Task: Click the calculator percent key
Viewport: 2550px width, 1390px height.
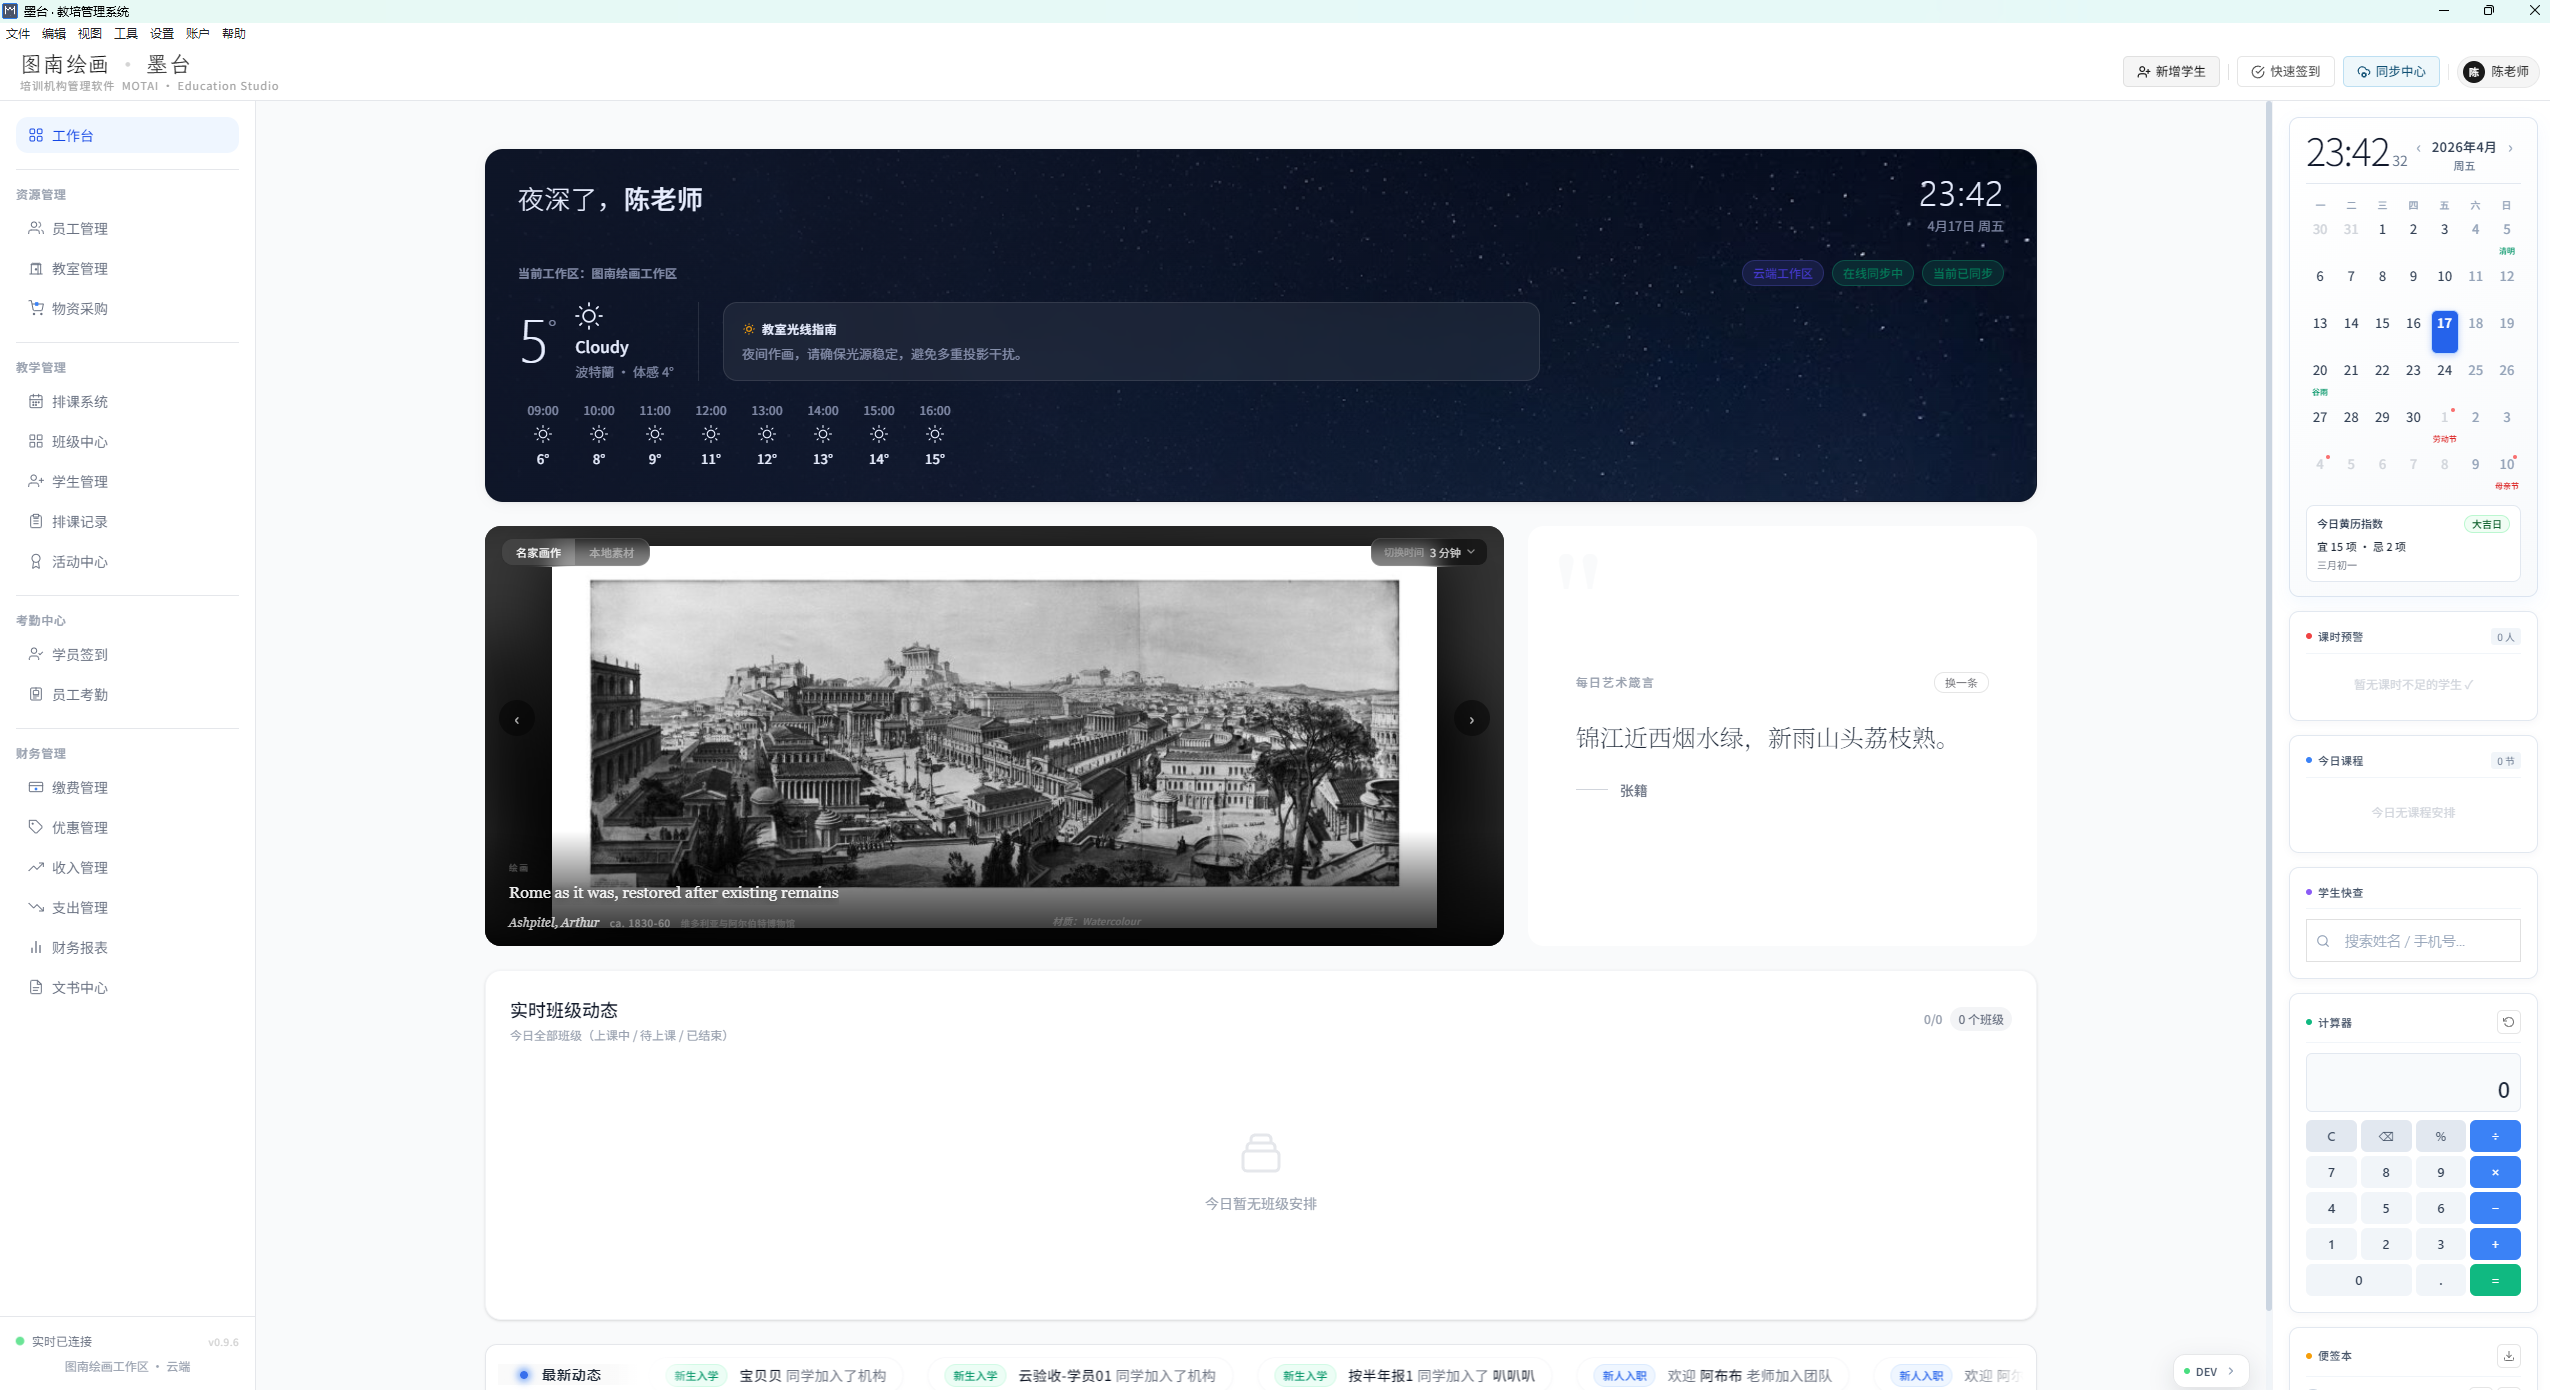Action: [x=2441, y=1136]
